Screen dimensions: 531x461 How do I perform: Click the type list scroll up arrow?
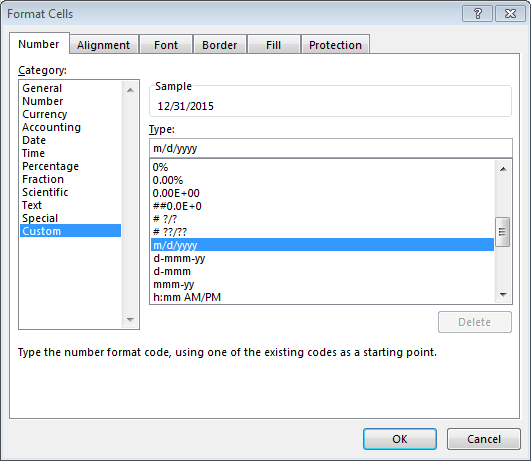[503, 169]
